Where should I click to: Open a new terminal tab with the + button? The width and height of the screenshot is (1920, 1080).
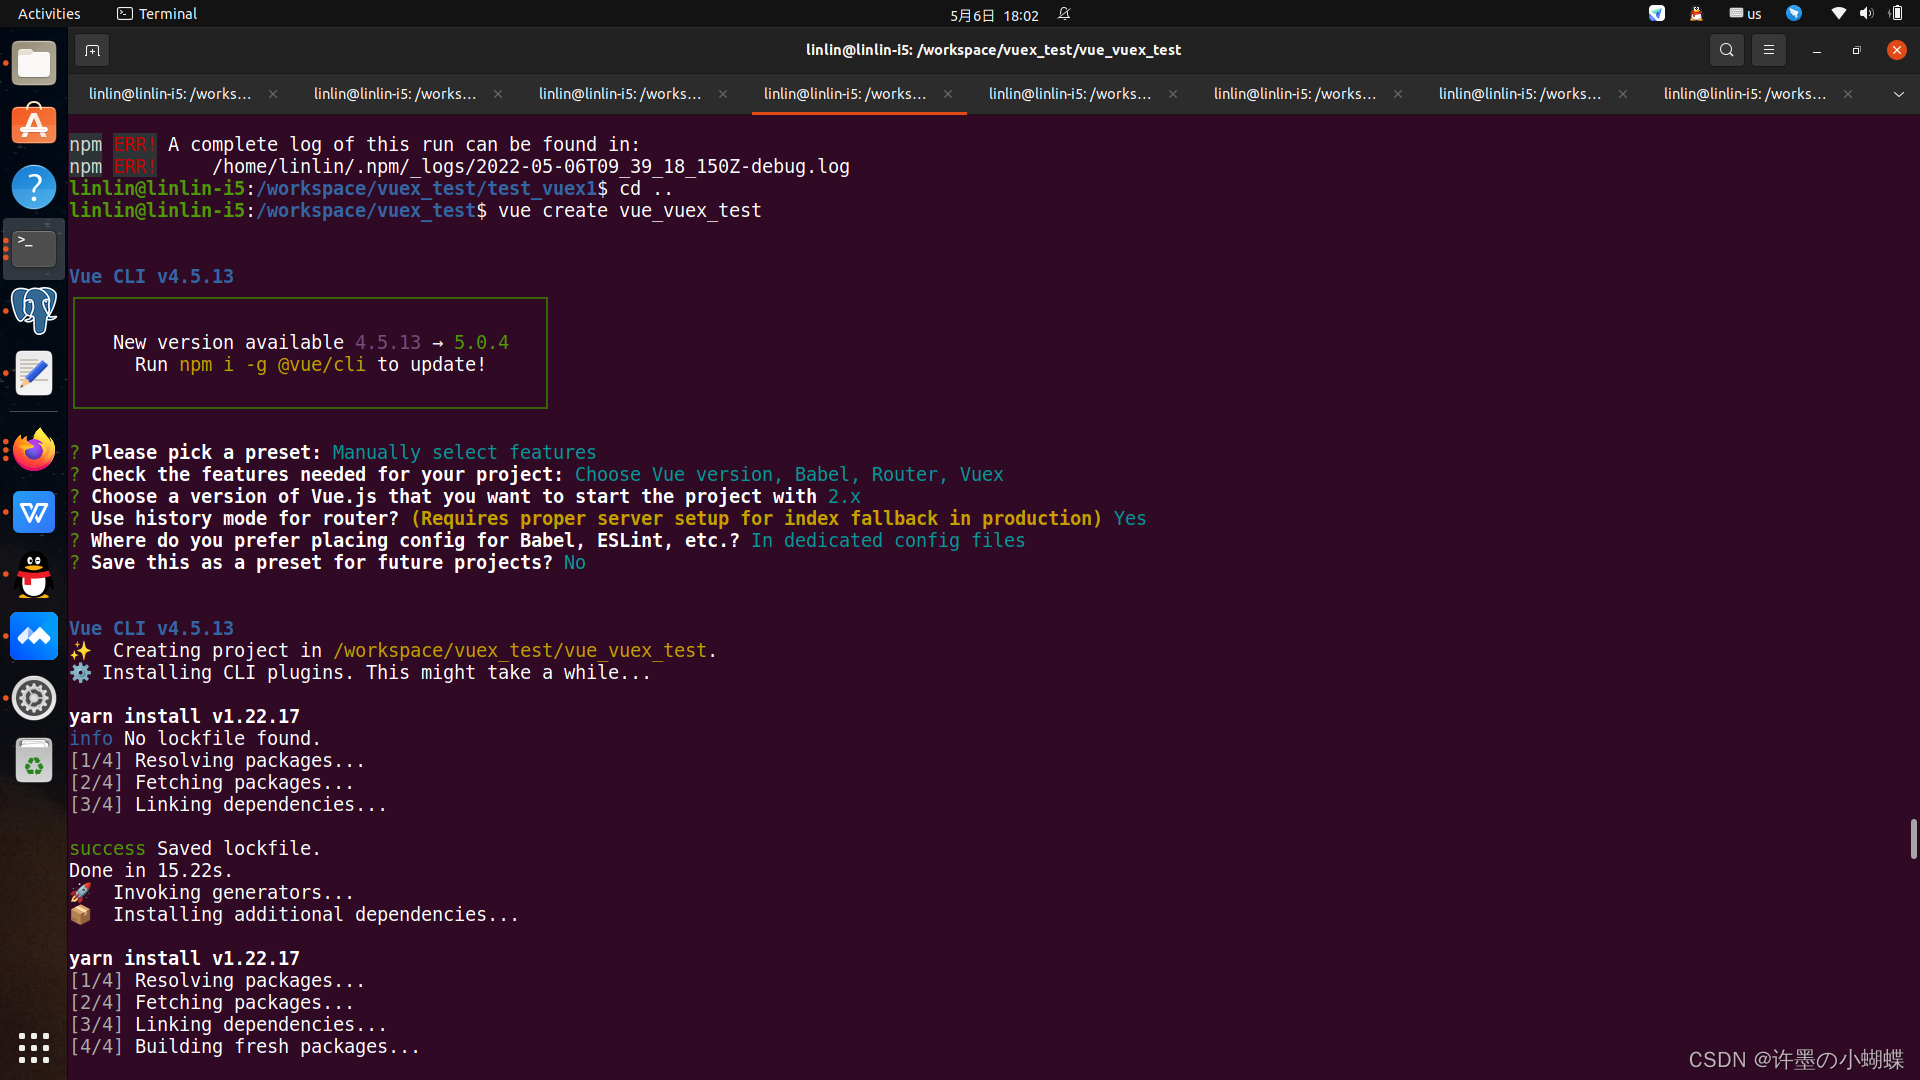pos(91,49)
